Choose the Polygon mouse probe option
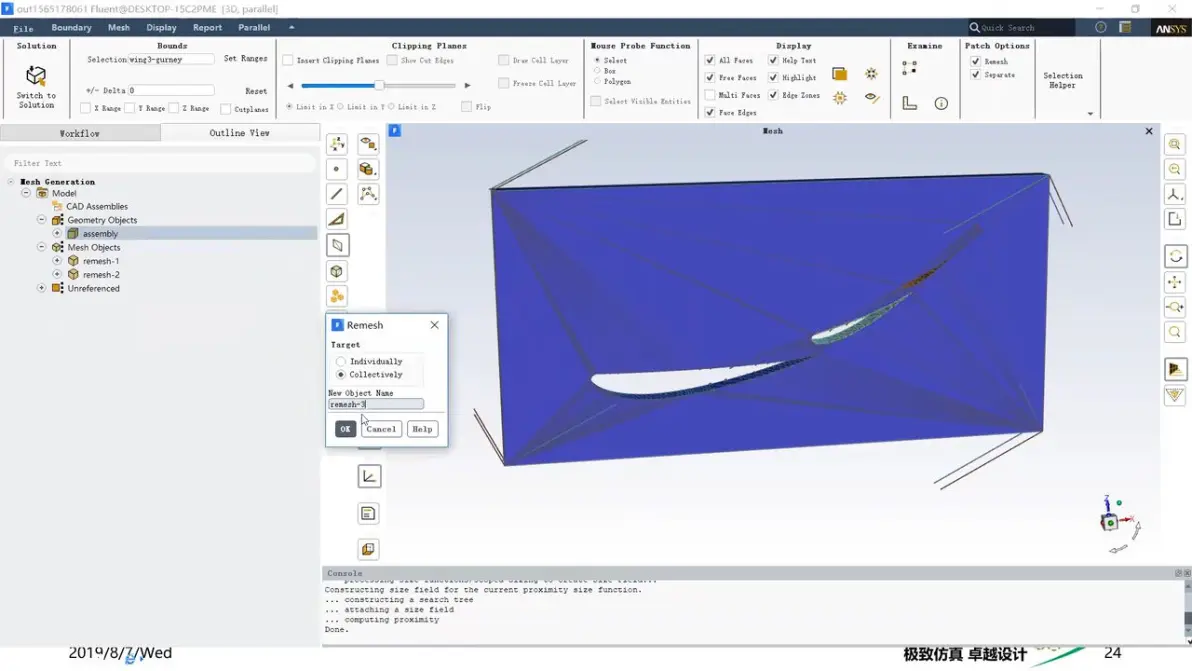 (598, 81)
